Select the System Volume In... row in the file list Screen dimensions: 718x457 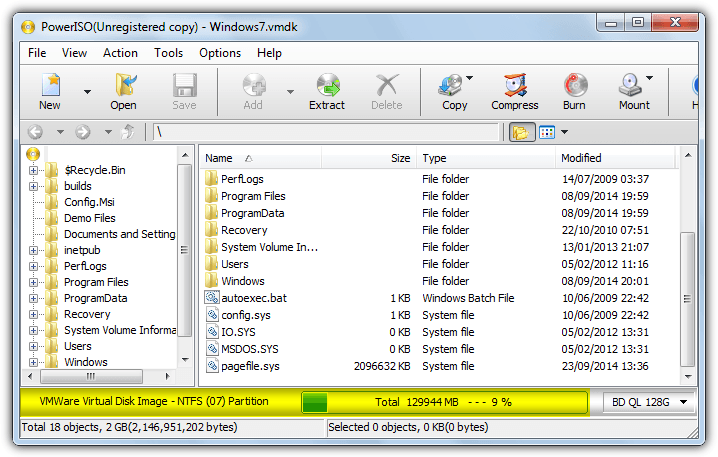(440, 247)
